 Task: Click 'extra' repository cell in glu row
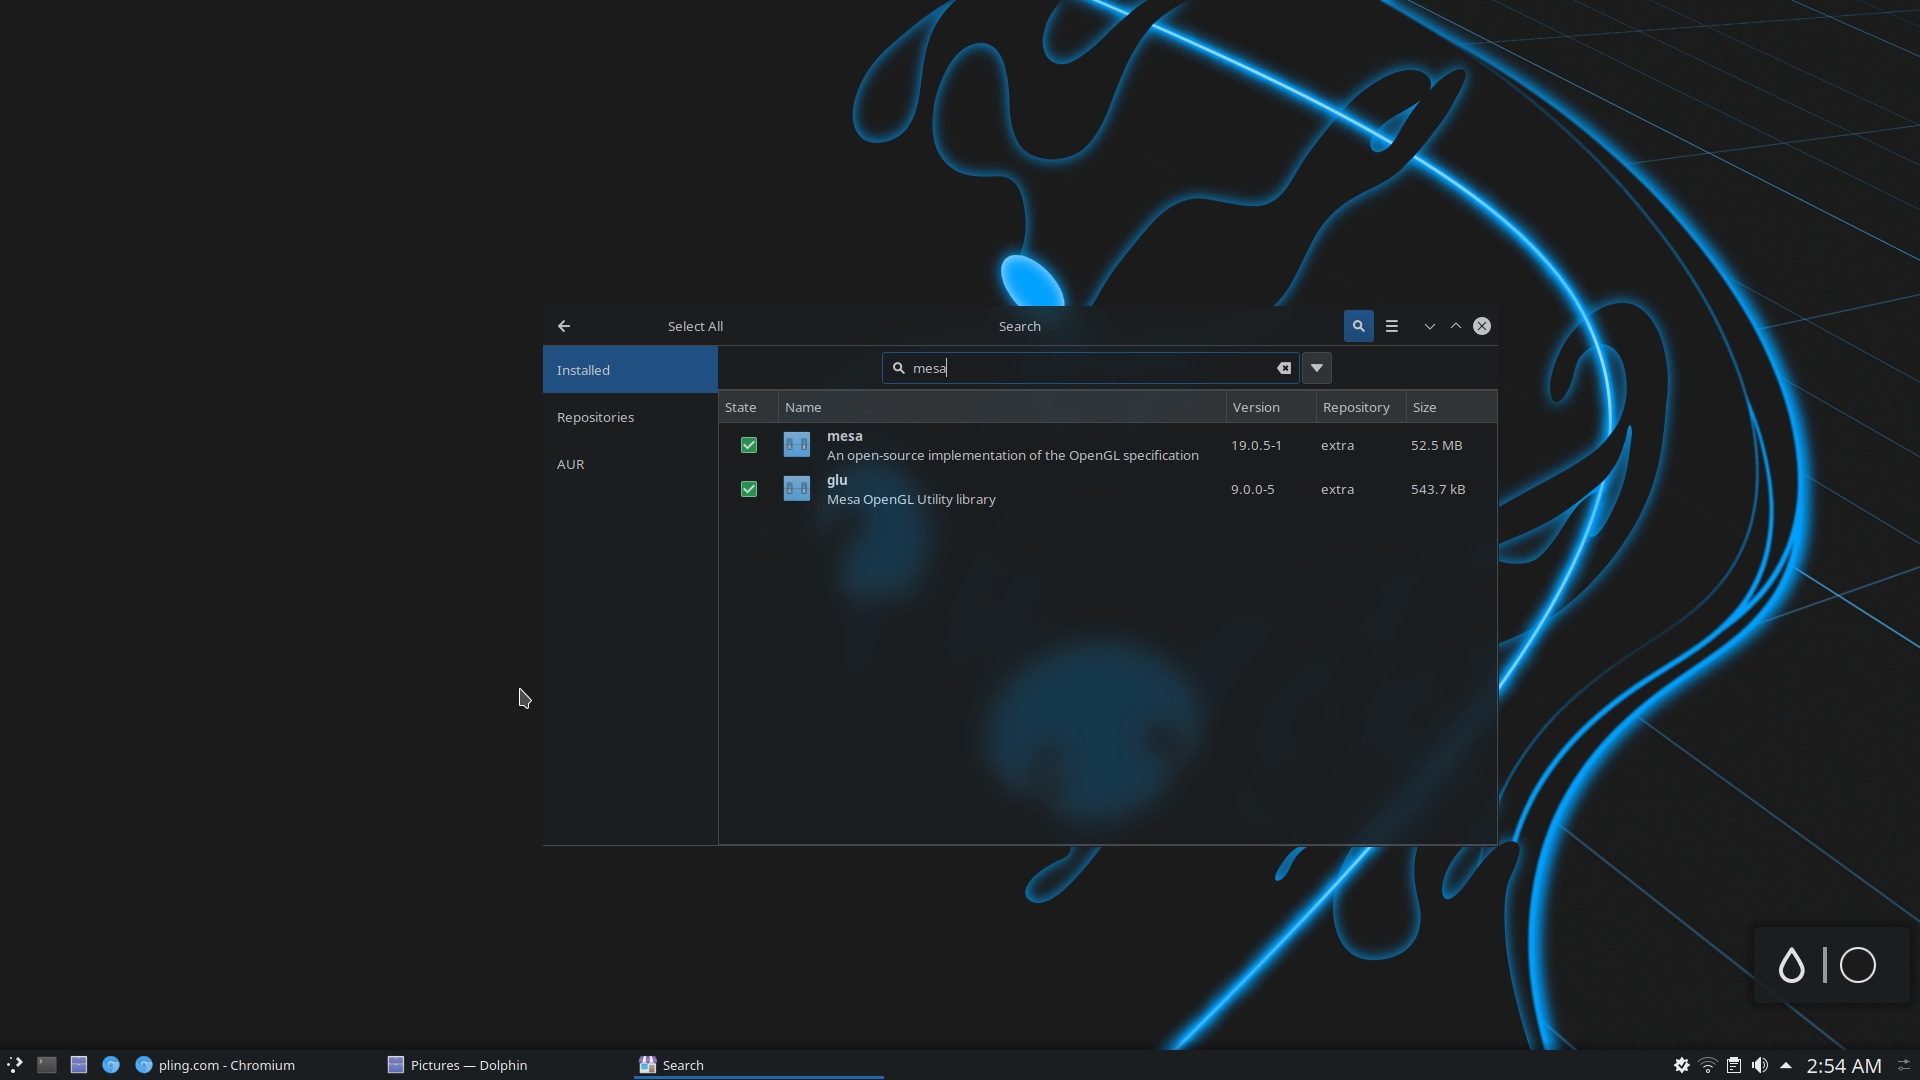point(1337,489)
